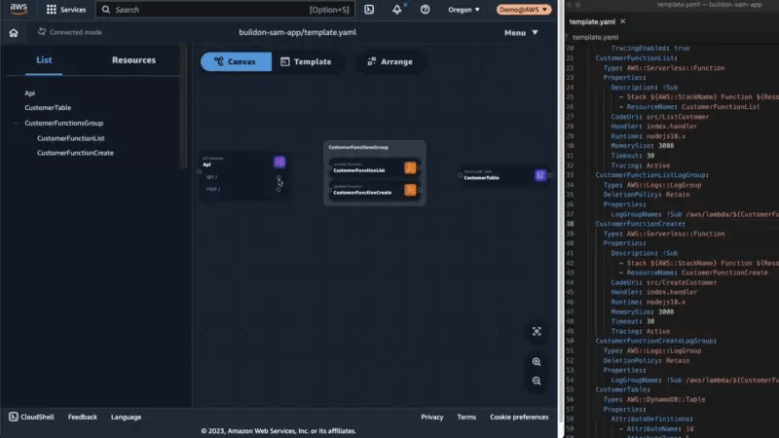Zoom out on the canvas
779x438 pixels.
[537, 381]
